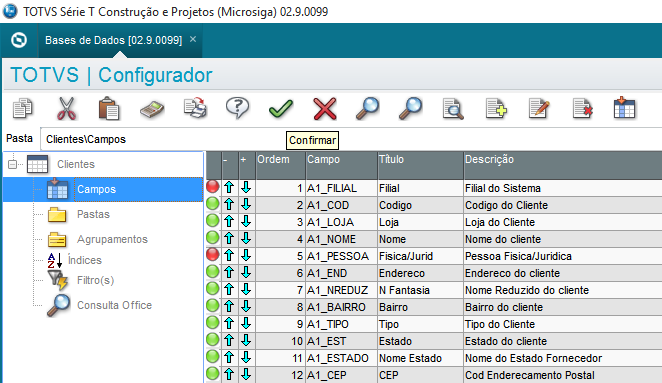Open Consulta Office tree item
The image size is (662, 383).
click(114, 305)
